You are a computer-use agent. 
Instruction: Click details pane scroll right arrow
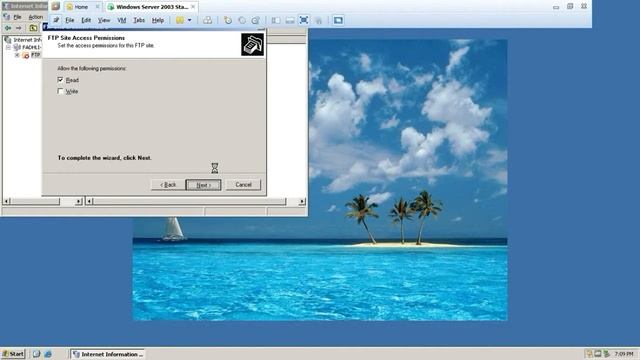pyautogui.click(x=302, y=201)
